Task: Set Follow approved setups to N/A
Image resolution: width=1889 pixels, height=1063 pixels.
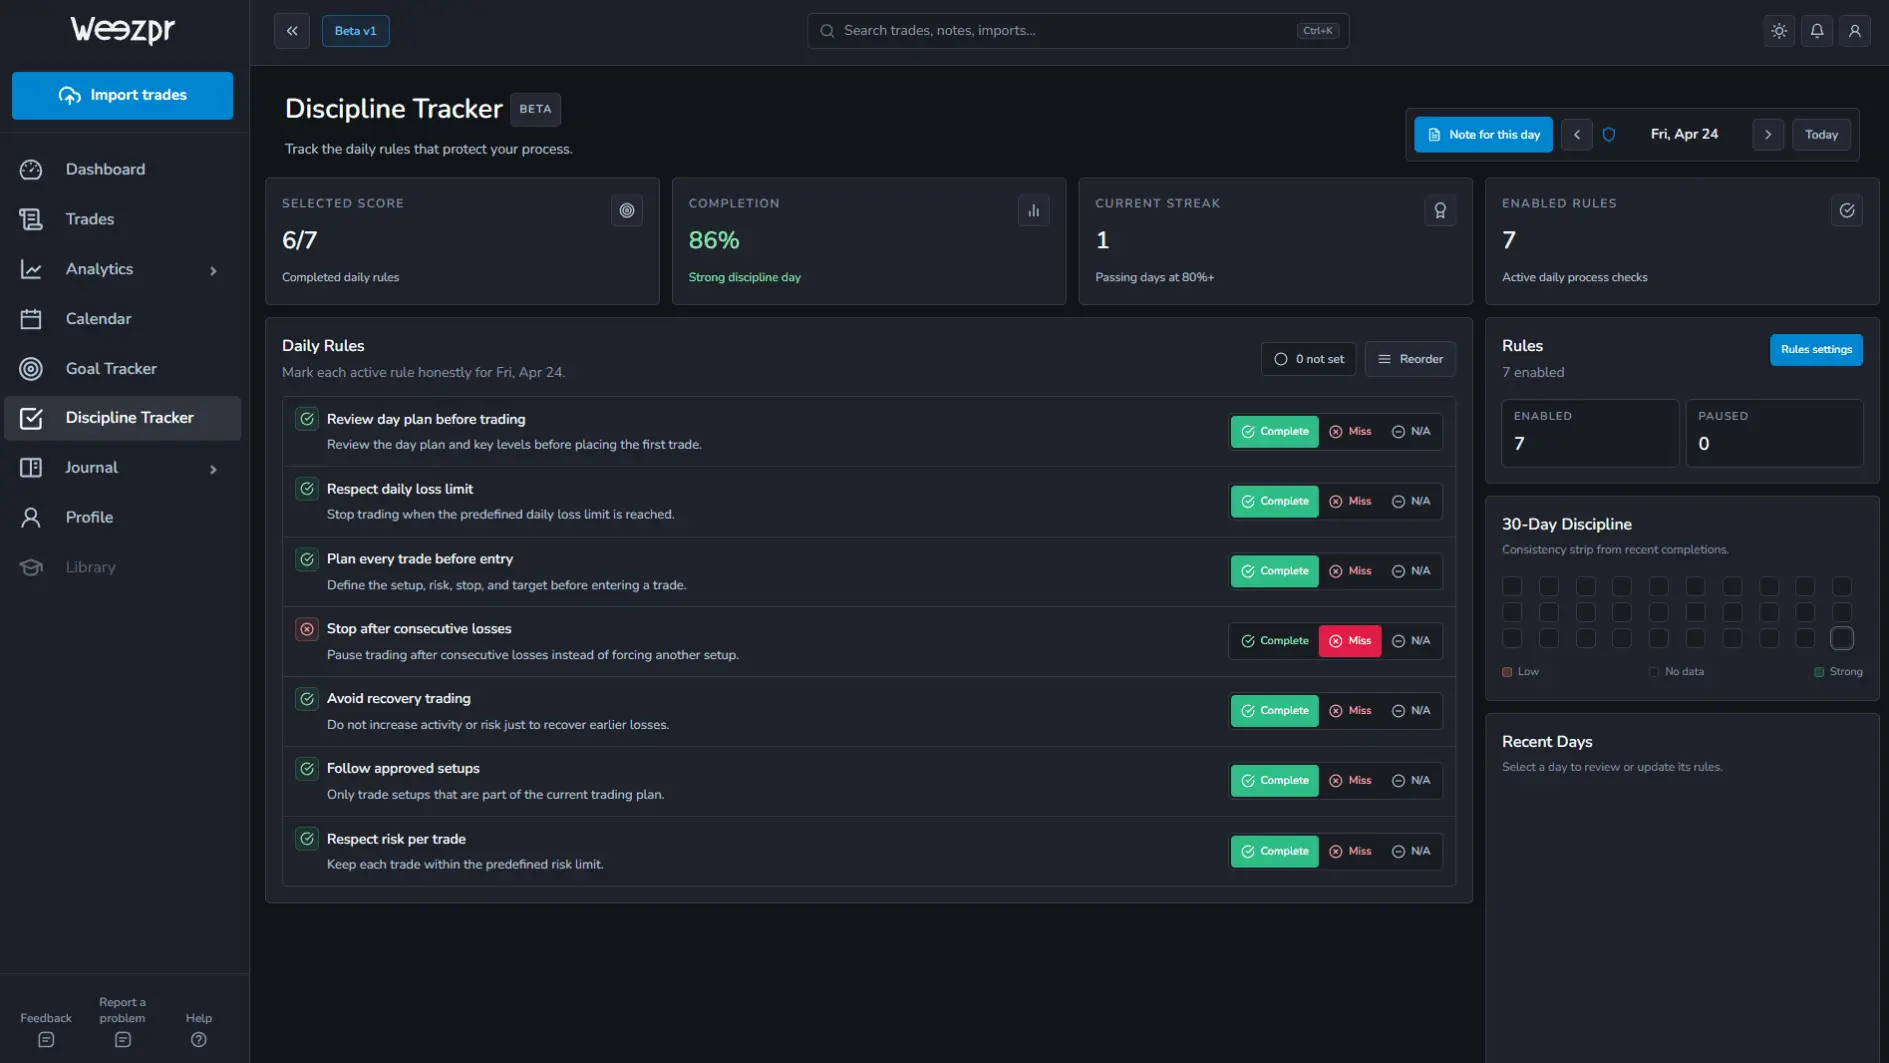Action: click(1411, 781)
